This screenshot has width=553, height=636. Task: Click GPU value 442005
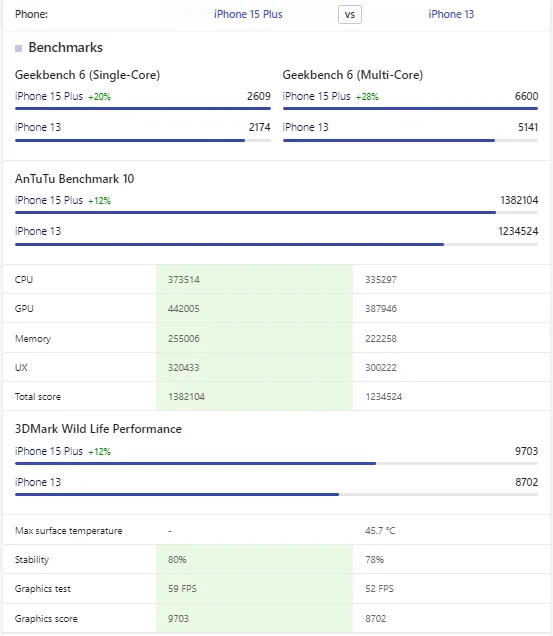(x=184, y=309)
